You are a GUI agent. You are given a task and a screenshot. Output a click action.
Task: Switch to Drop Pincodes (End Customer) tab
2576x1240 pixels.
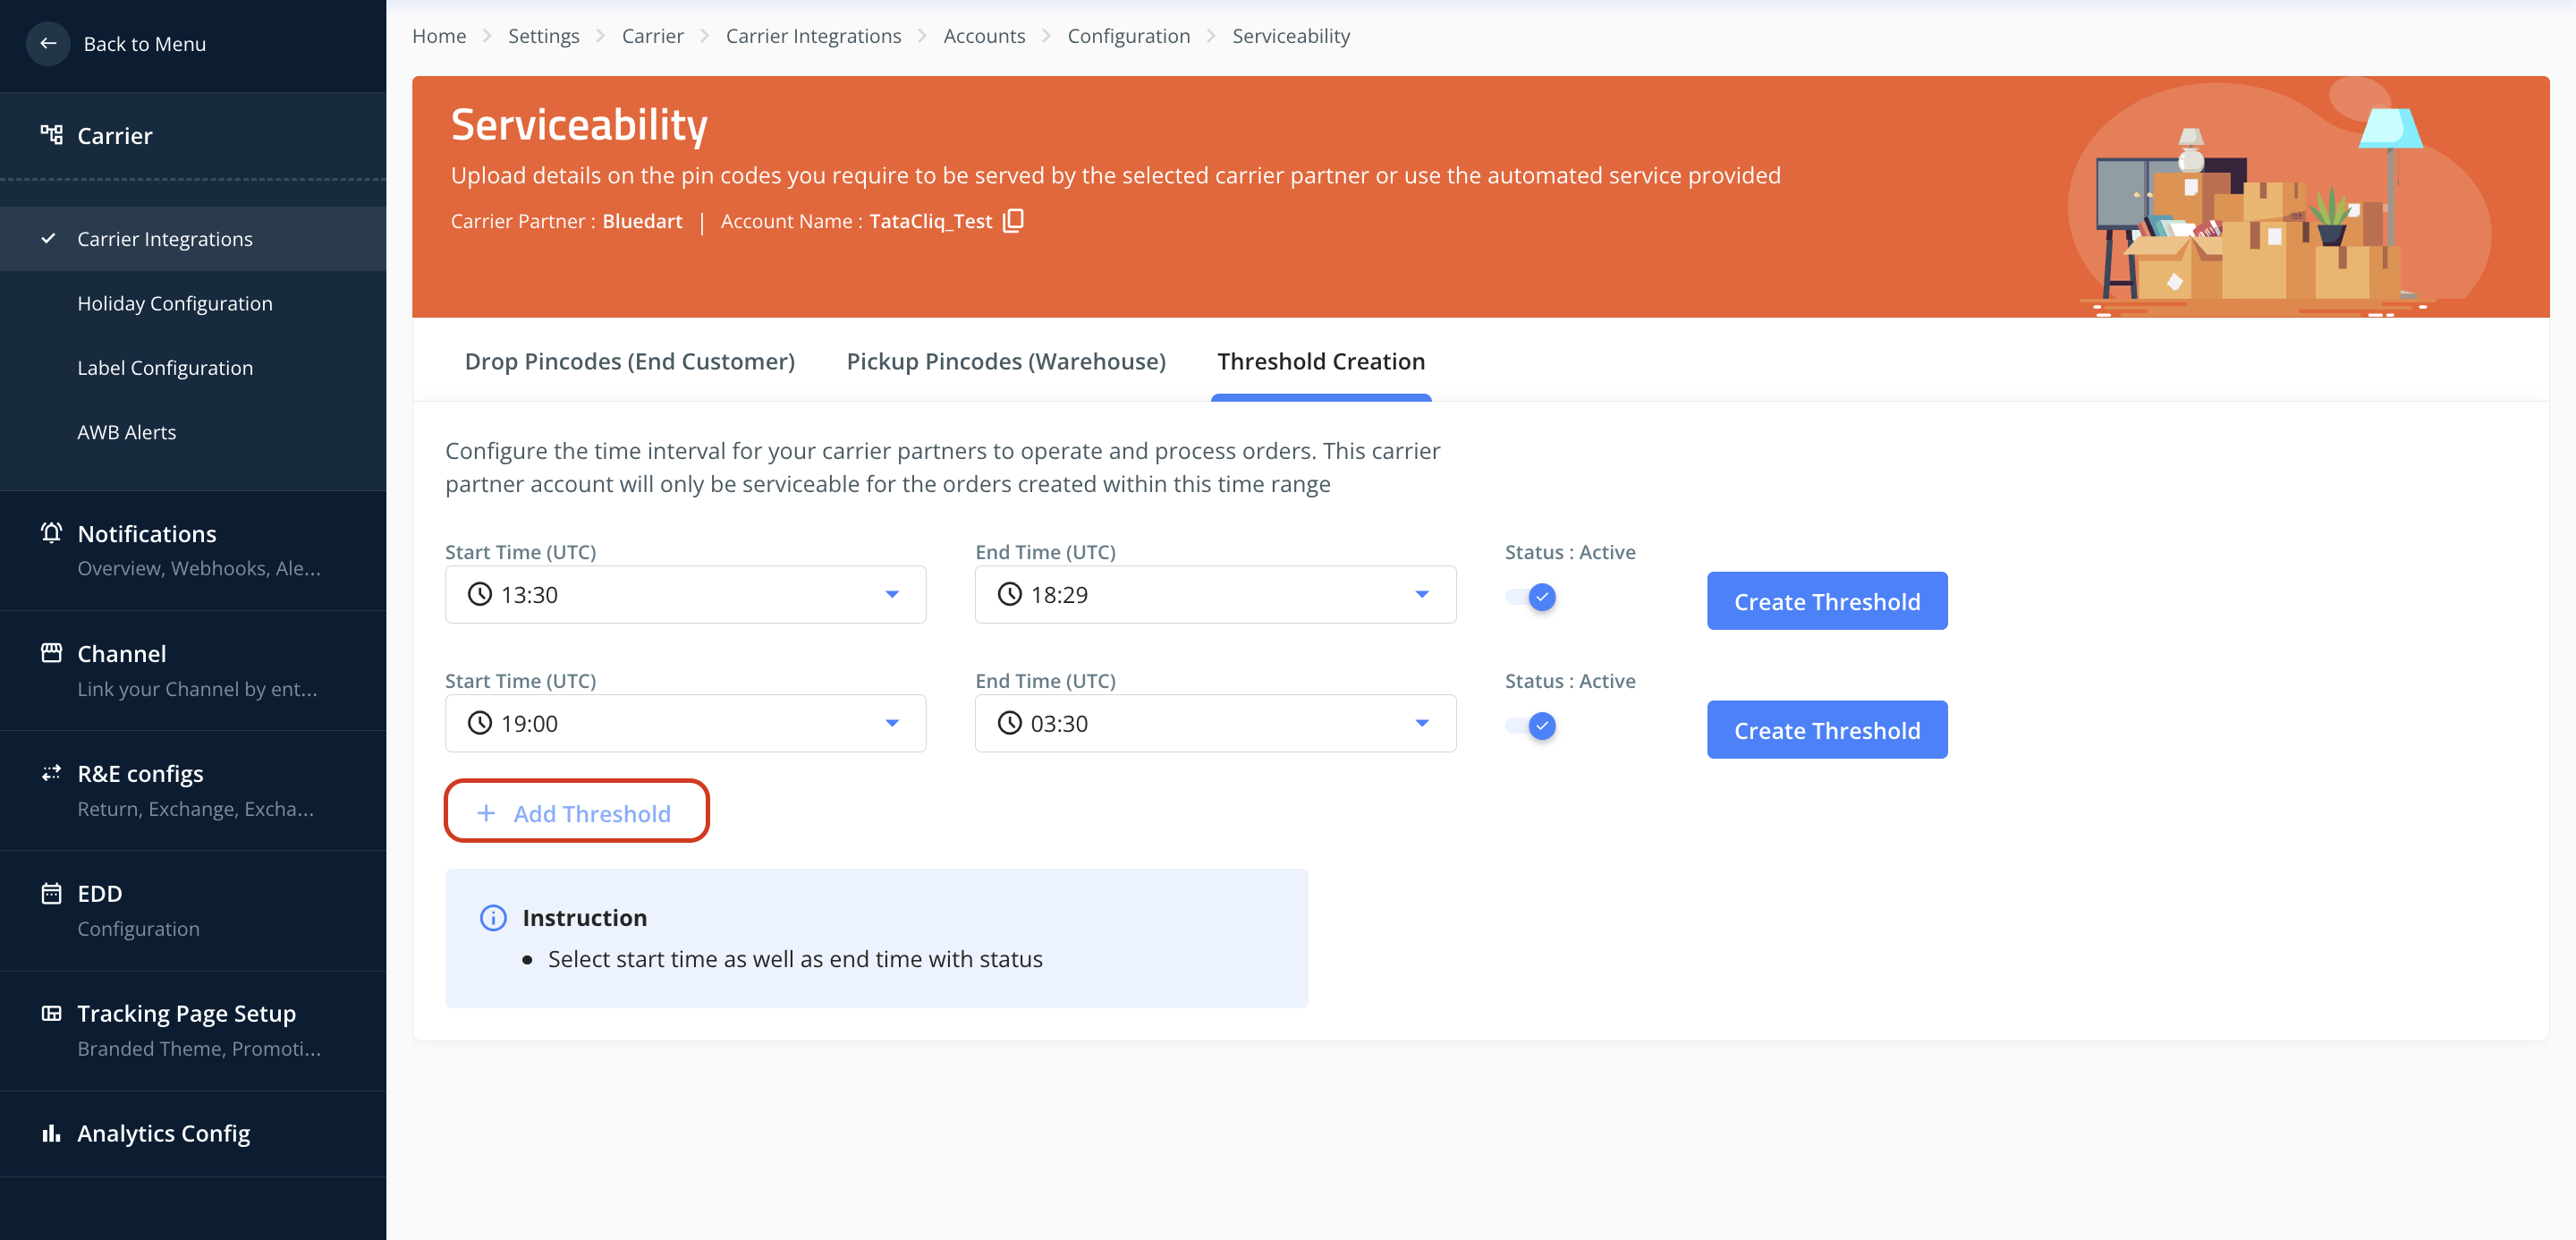[629, 361]
